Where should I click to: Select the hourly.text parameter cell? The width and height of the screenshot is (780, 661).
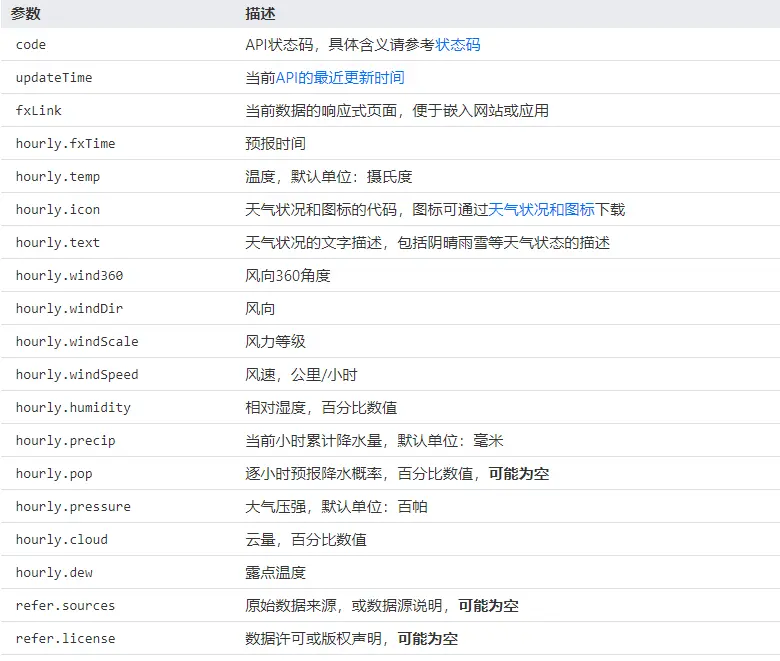coord(58,243)
